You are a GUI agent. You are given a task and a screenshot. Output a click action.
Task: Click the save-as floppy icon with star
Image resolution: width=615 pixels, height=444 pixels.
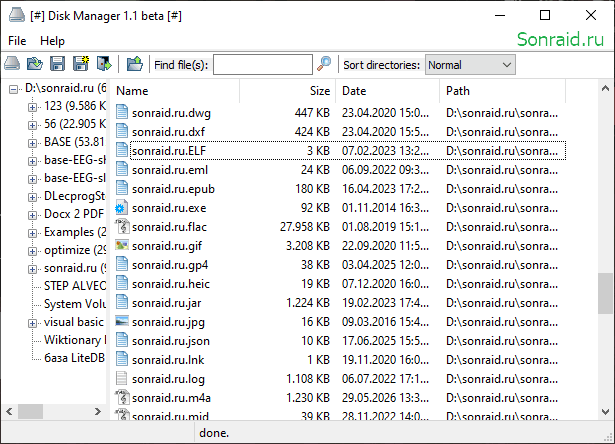point(81,64)
